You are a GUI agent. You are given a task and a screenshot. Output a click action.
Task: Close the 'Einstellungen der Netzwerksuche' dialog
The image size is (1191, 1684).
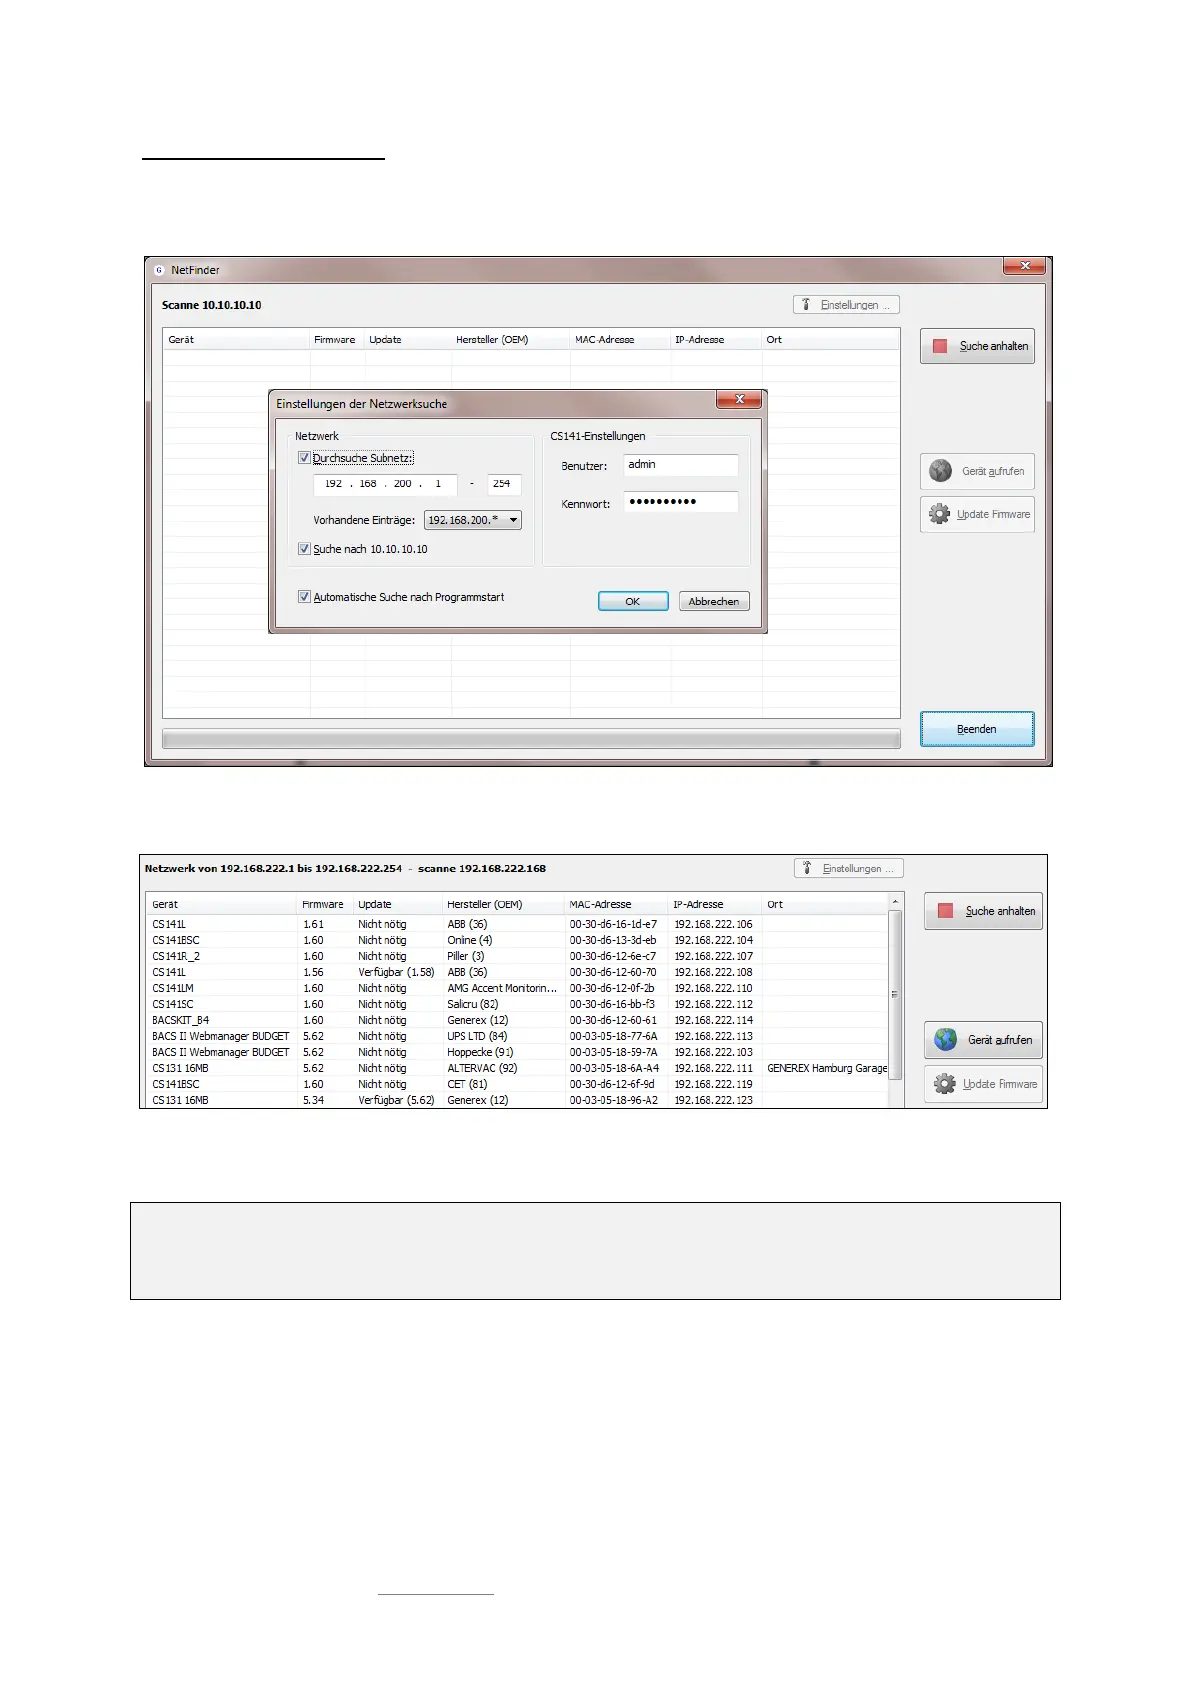coord(740,399)
